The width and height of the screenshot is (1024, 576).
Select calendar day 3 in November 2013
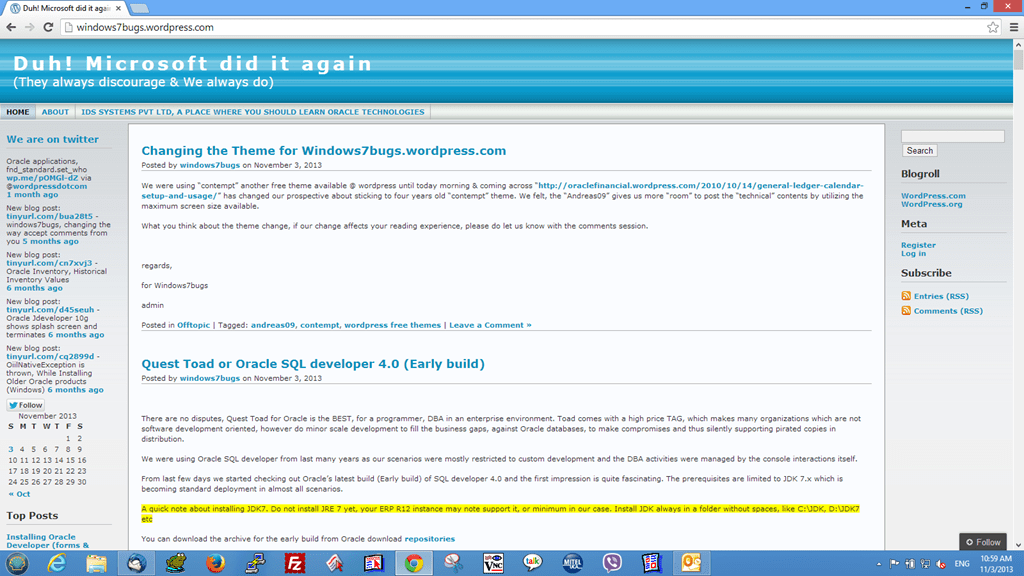coord(10,449)
